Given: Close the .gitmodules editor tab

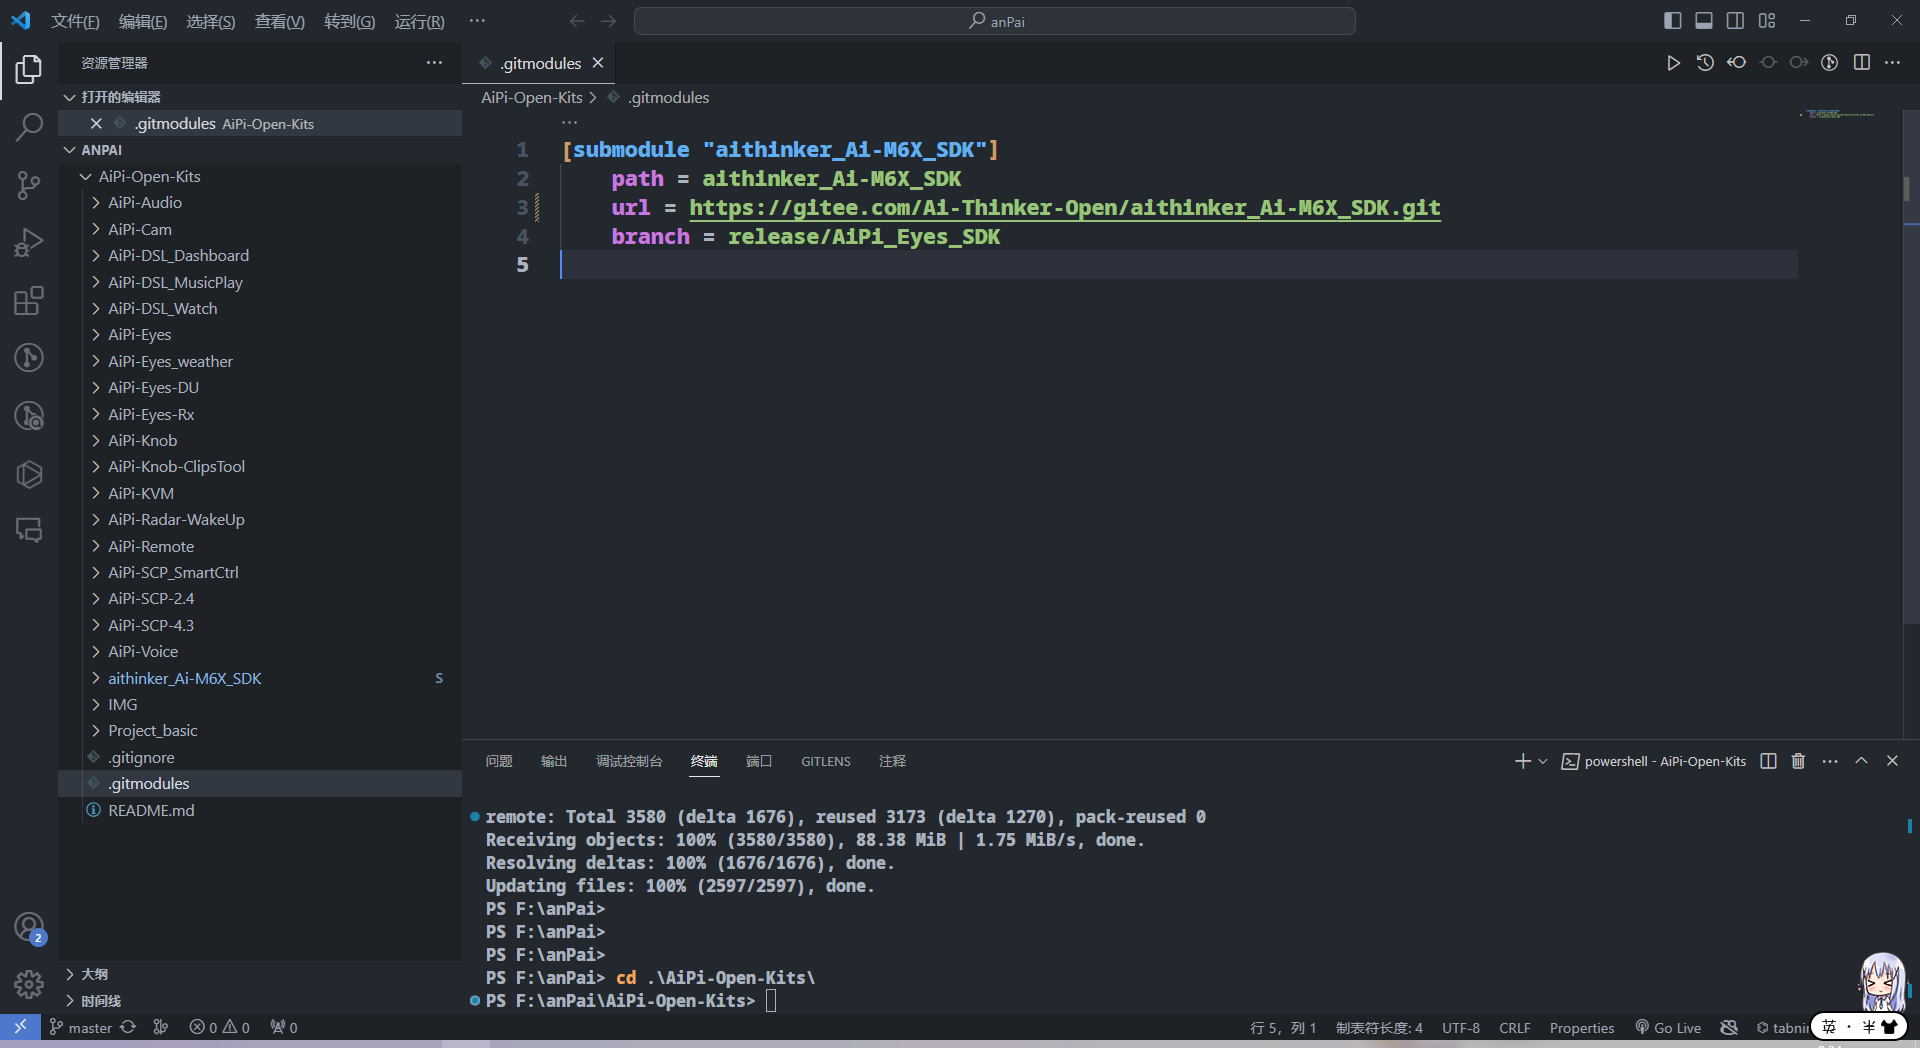Looking at the screenshot, I should click(x=598, y=63).
